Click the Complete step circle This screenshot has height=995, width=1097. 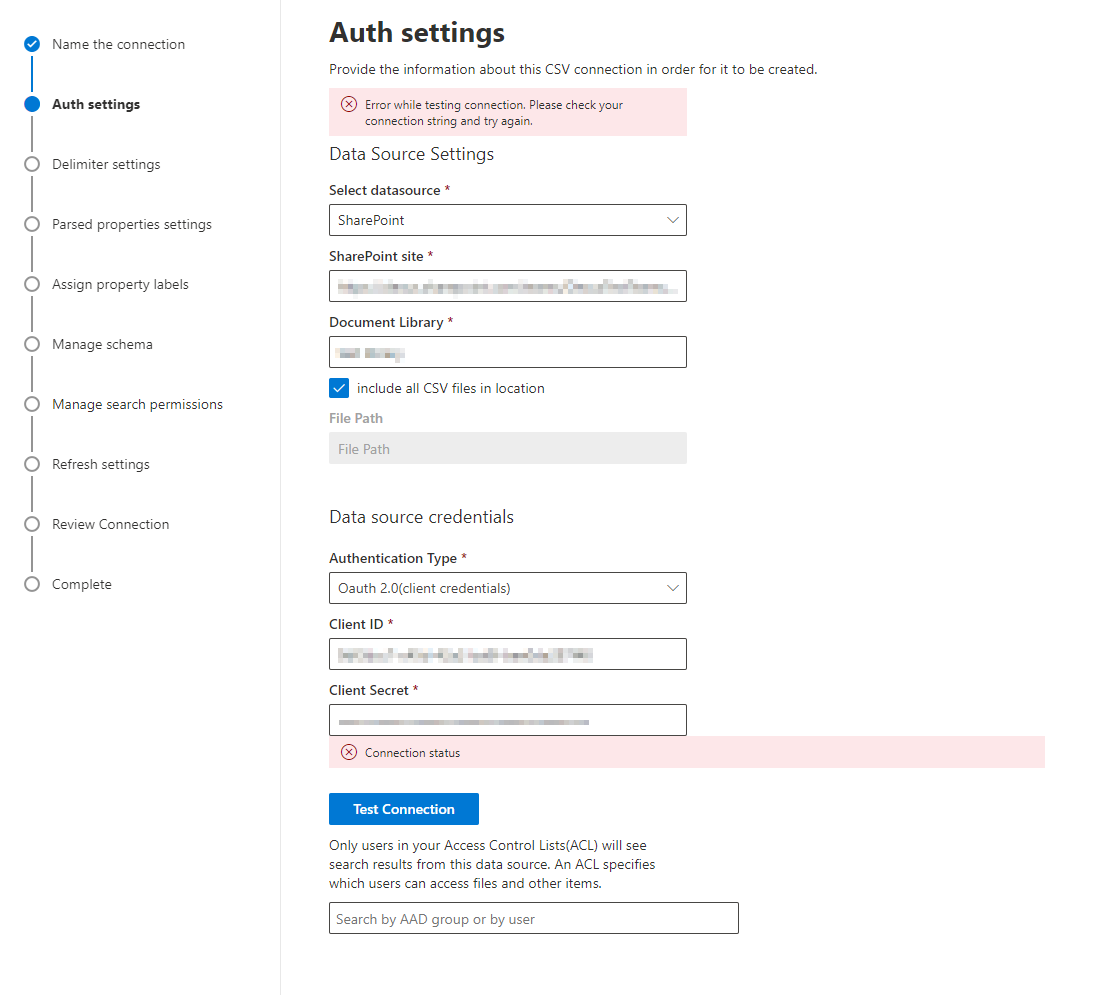[31, 584]
